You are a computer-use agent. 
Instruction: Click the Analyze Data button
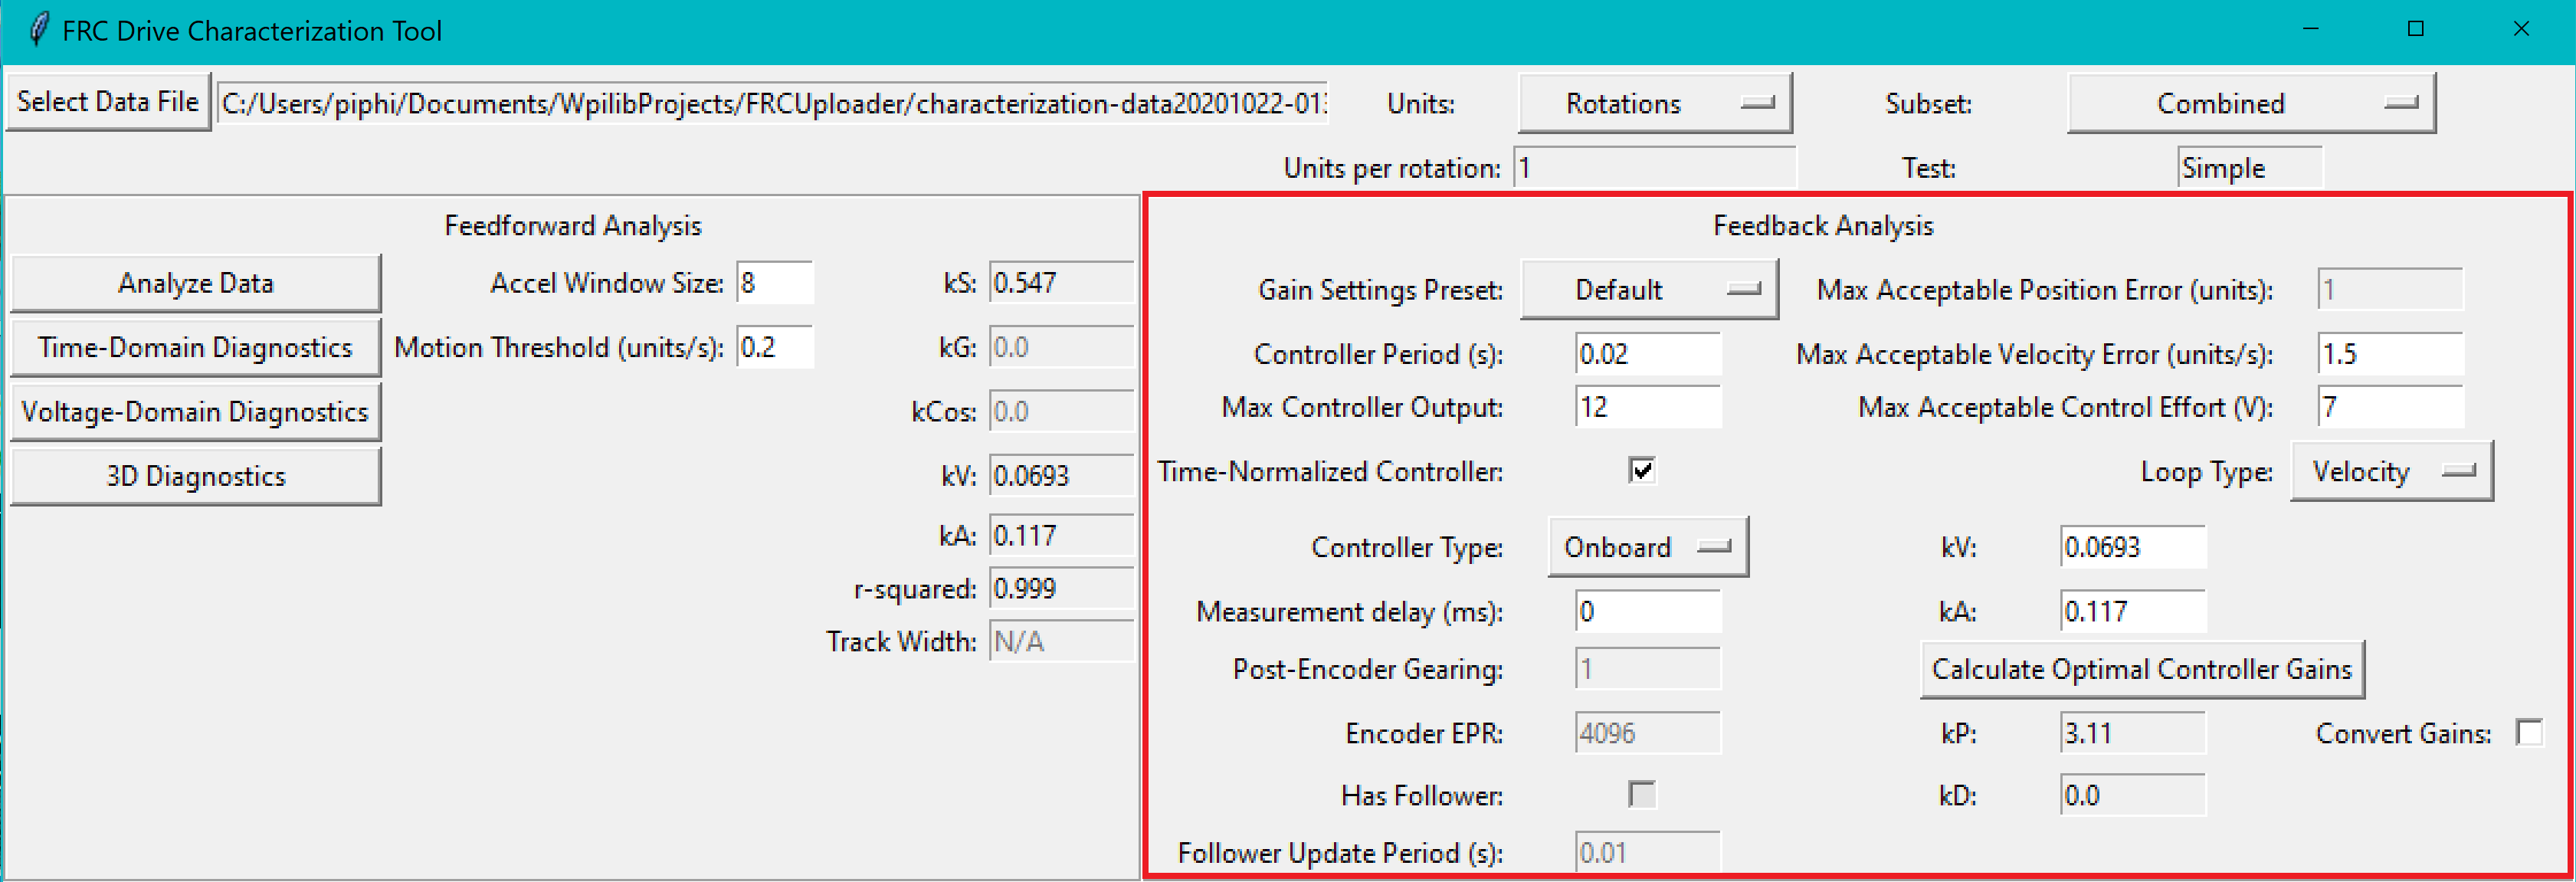(x=195, y=283)
